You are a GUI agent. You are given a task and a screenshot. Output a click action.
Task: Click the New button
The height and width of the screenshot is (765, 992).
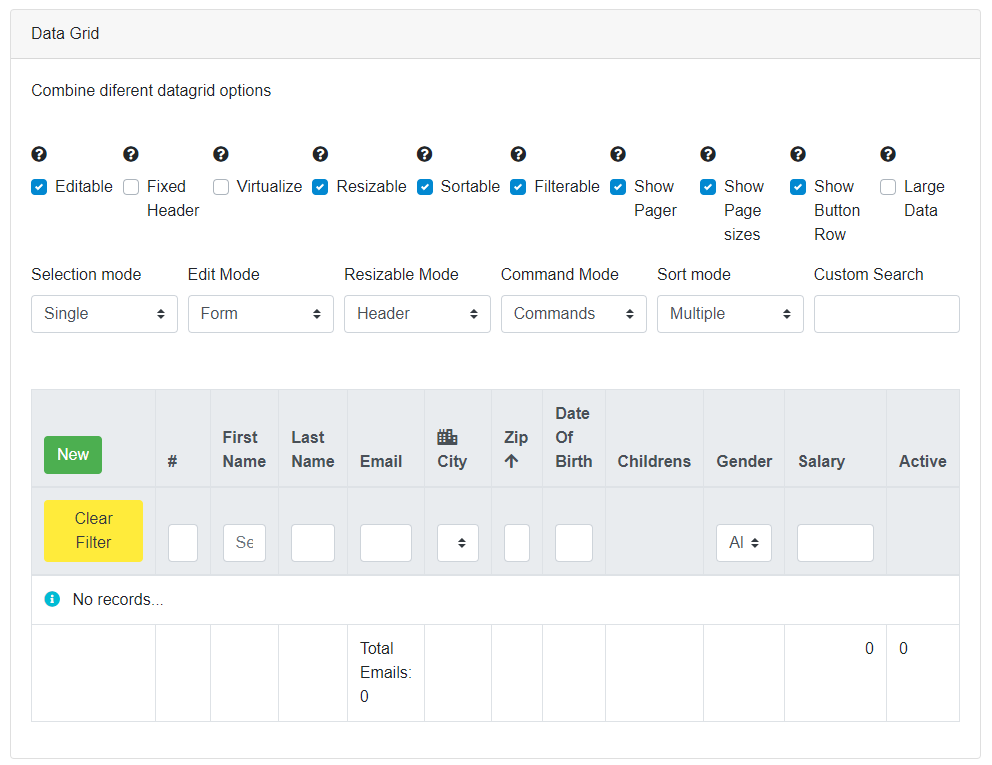72,454
